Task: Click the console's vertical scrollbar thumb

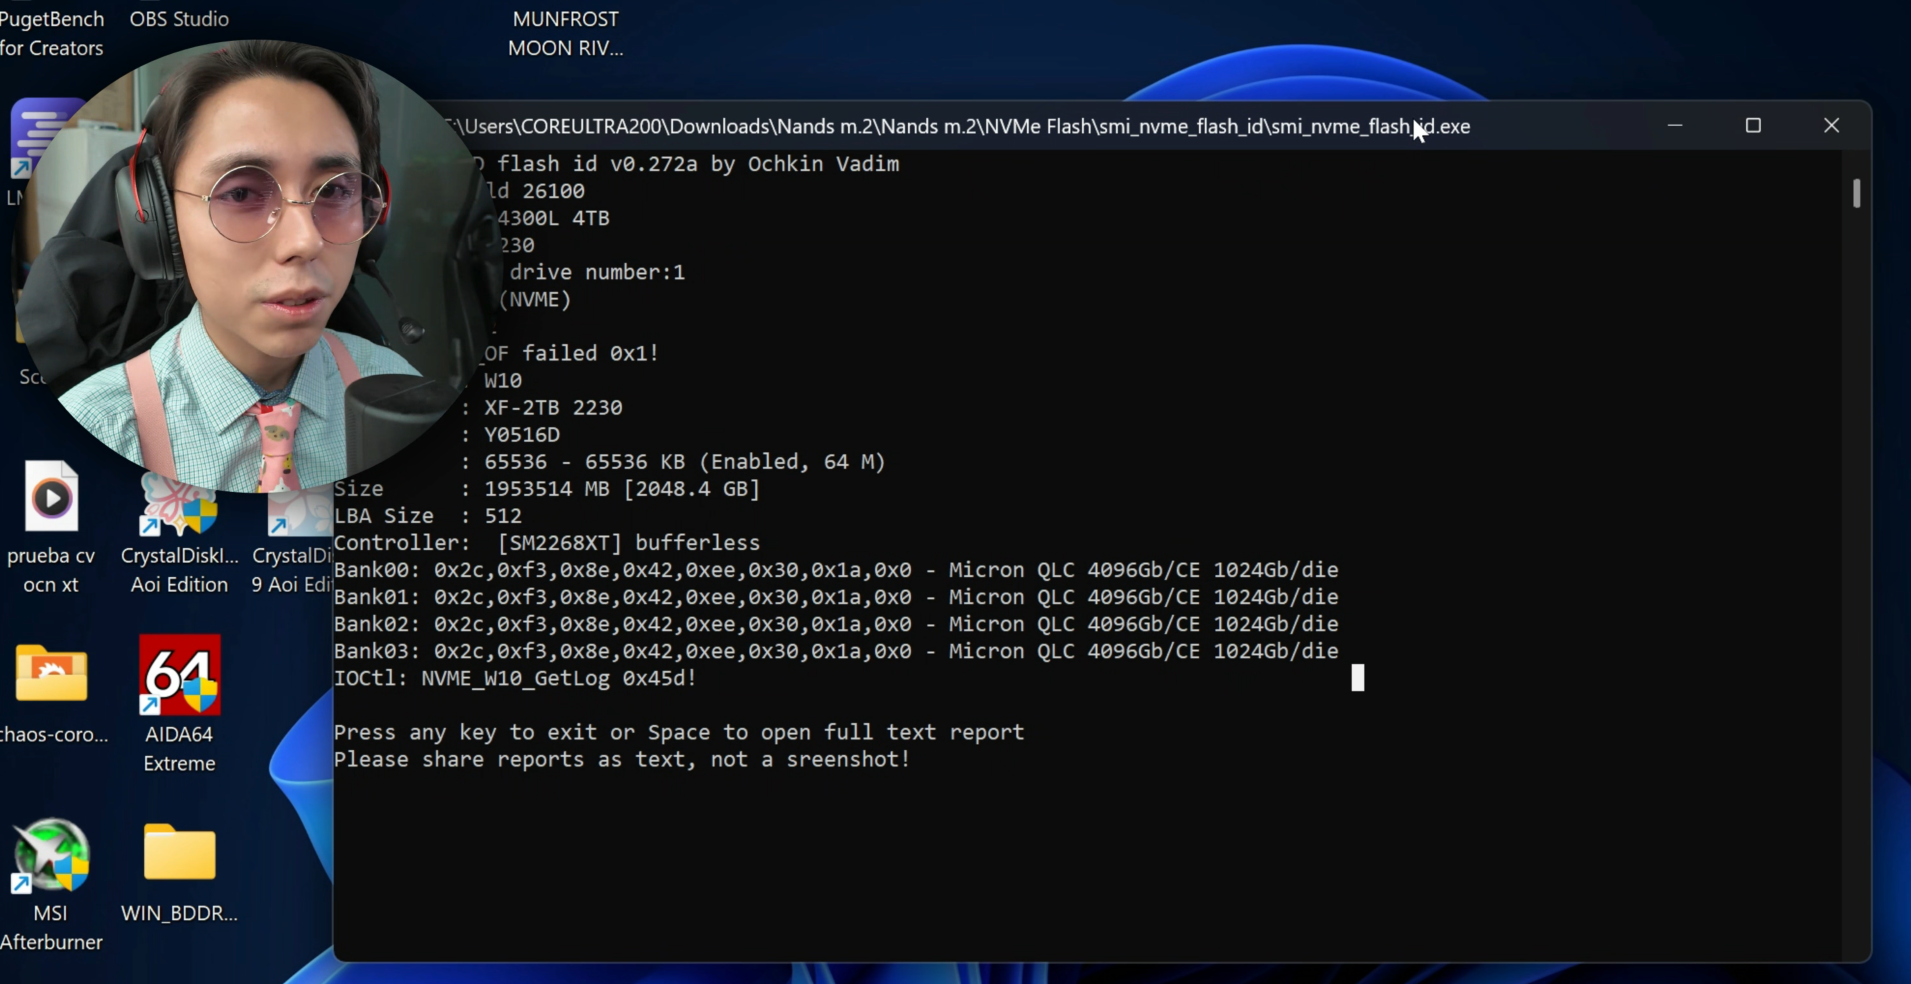Action: point(1856,193)
